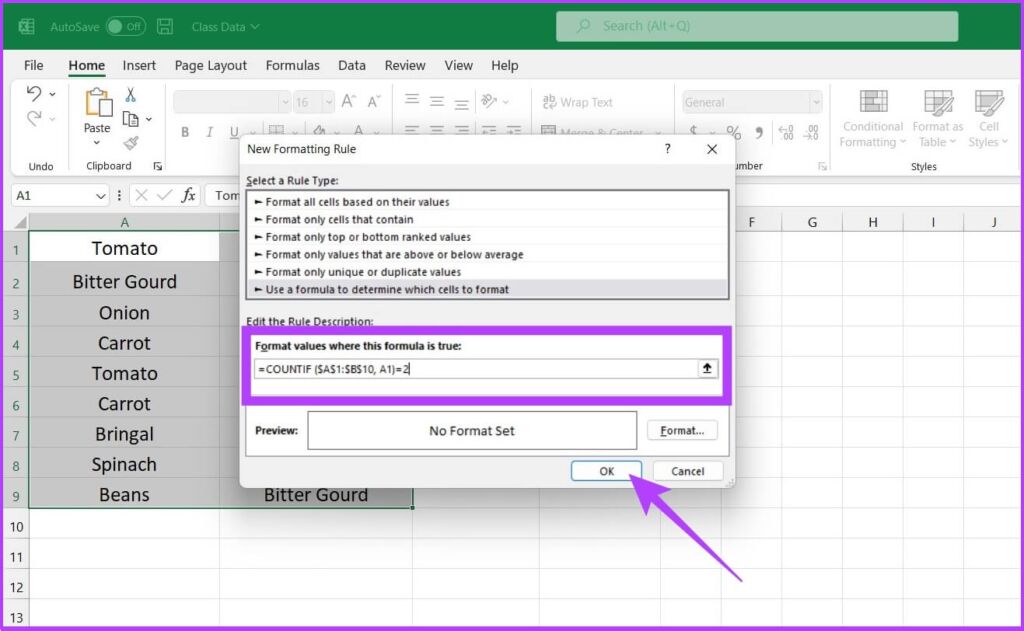
Task: Open the Format dialog next to Preview
Action: tap(682, 430)
